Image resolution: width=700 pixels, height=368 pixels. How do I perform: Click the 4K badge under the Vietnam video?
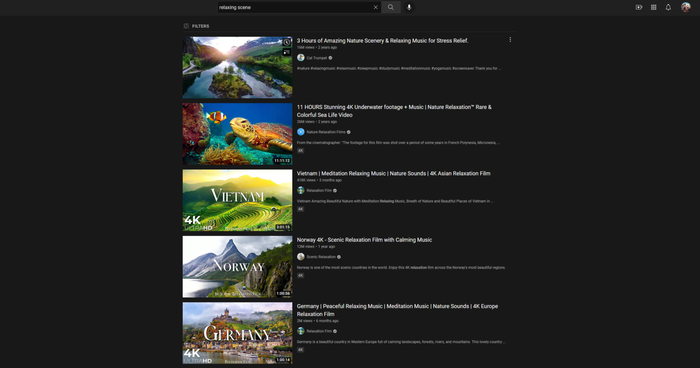[x=300, y=209]
